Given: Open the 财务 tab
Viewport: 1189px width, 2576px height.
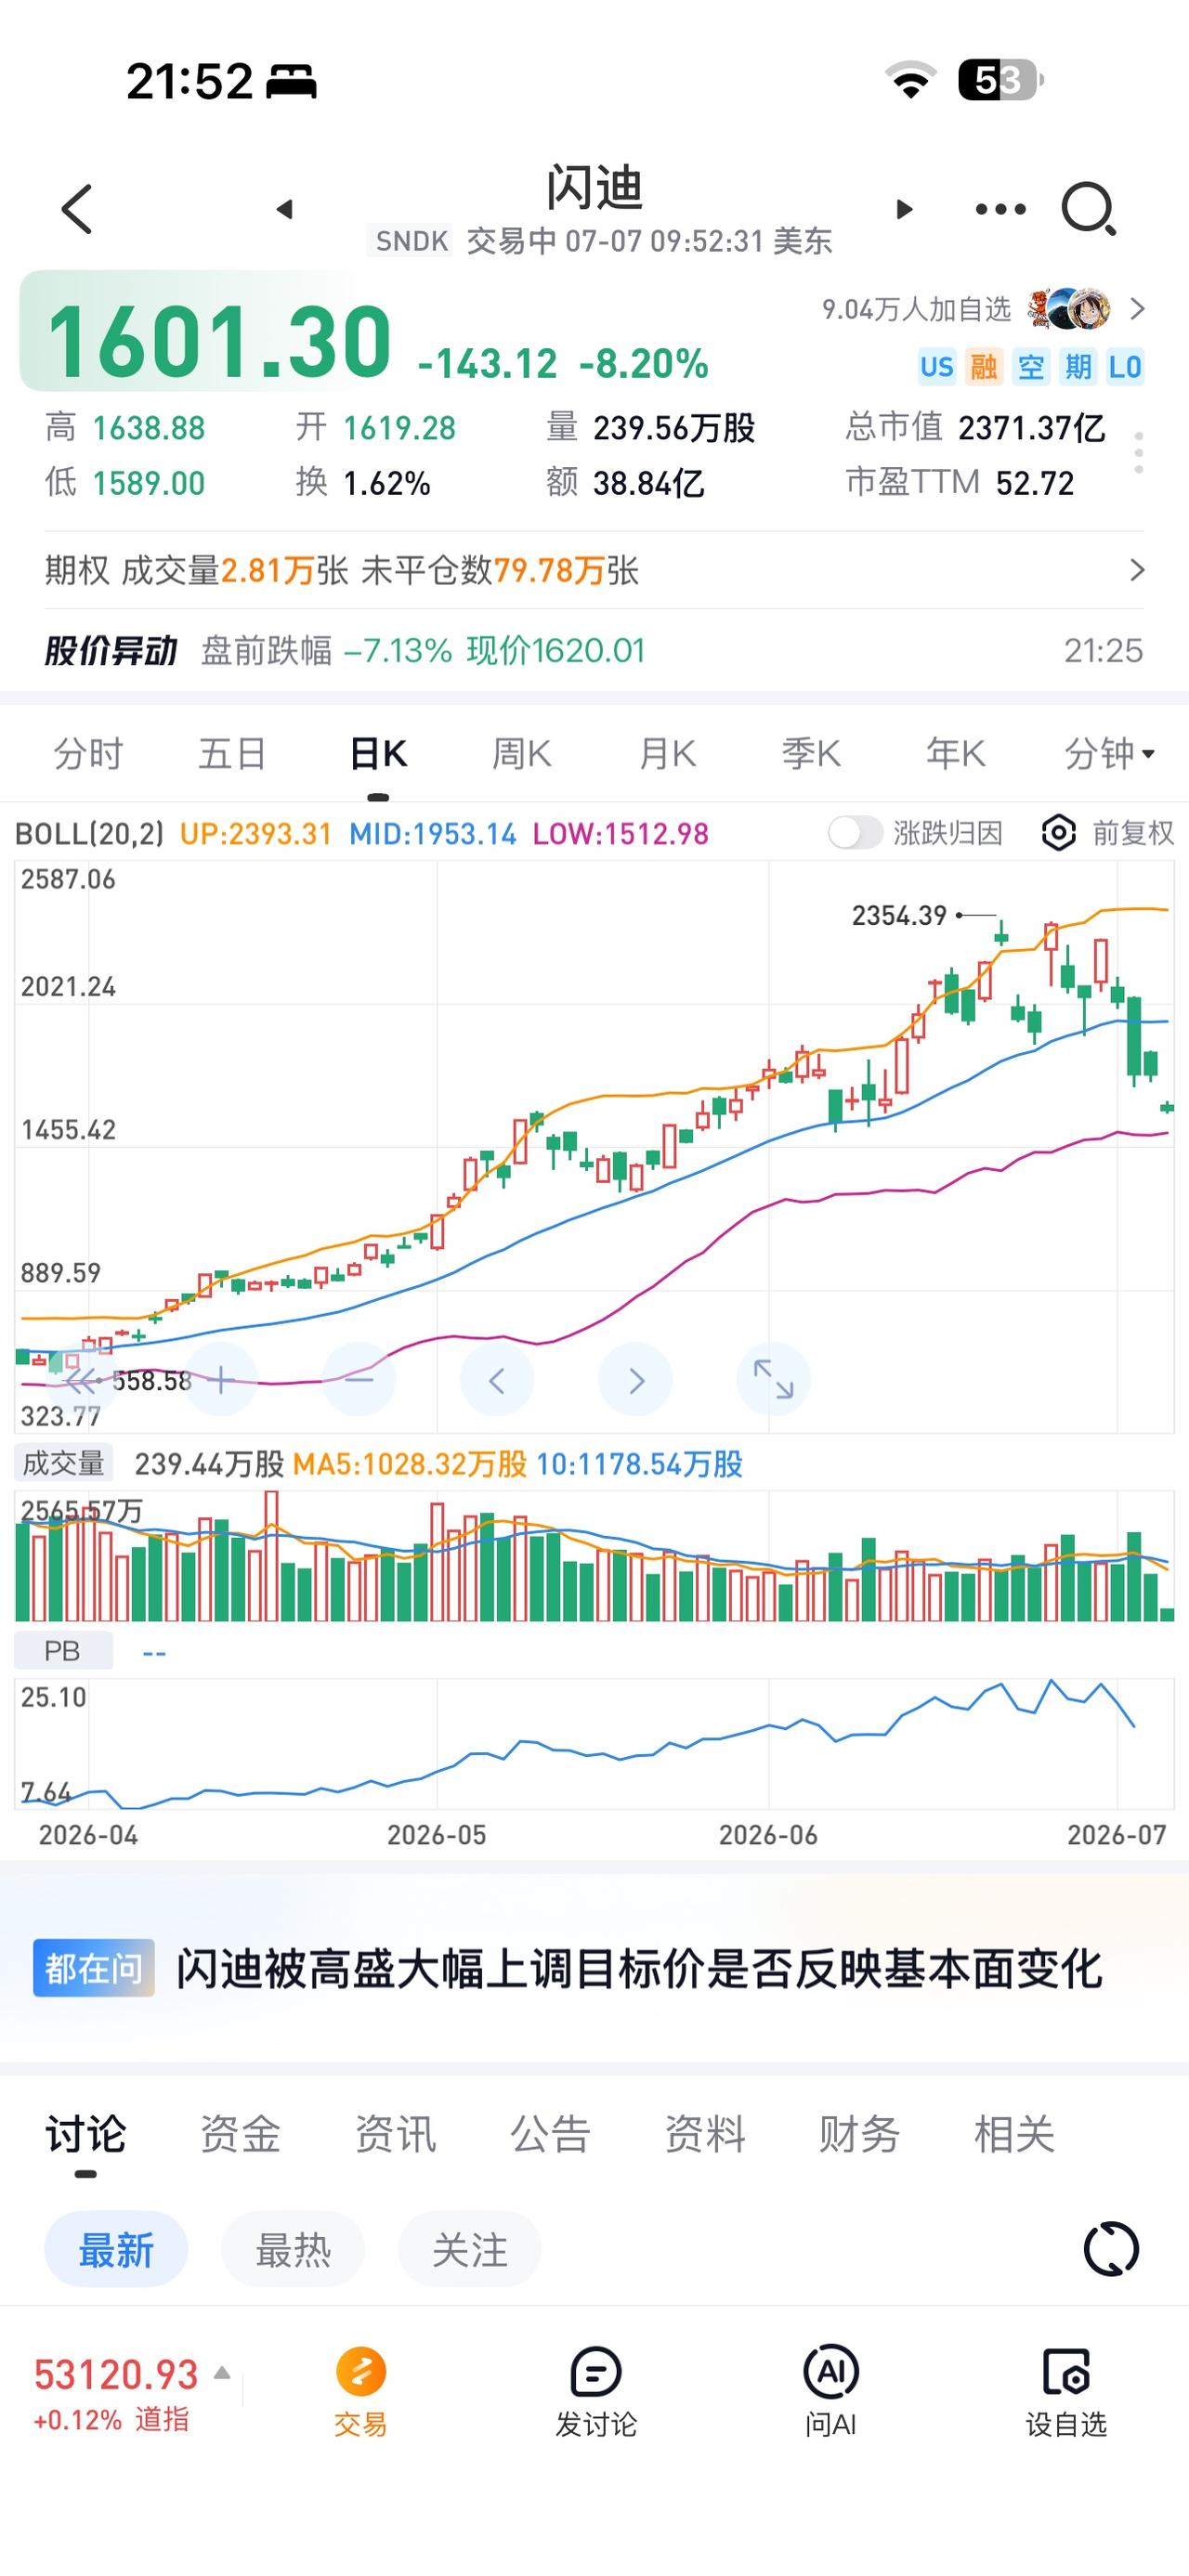Looking at the screenshot, I should click(x=859, y=2134).
